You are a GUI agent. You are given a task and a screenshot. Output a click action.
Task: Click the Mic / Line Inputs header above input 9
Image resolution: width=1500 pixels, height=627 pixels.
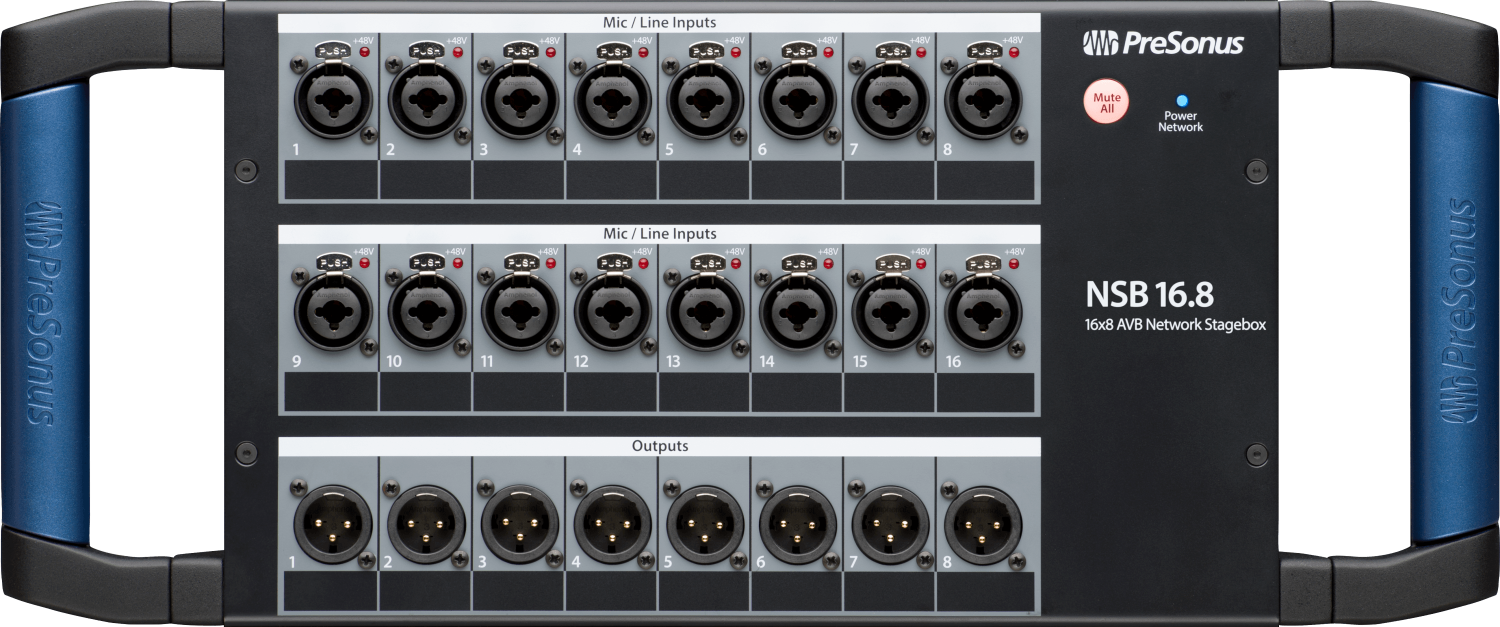659,233
